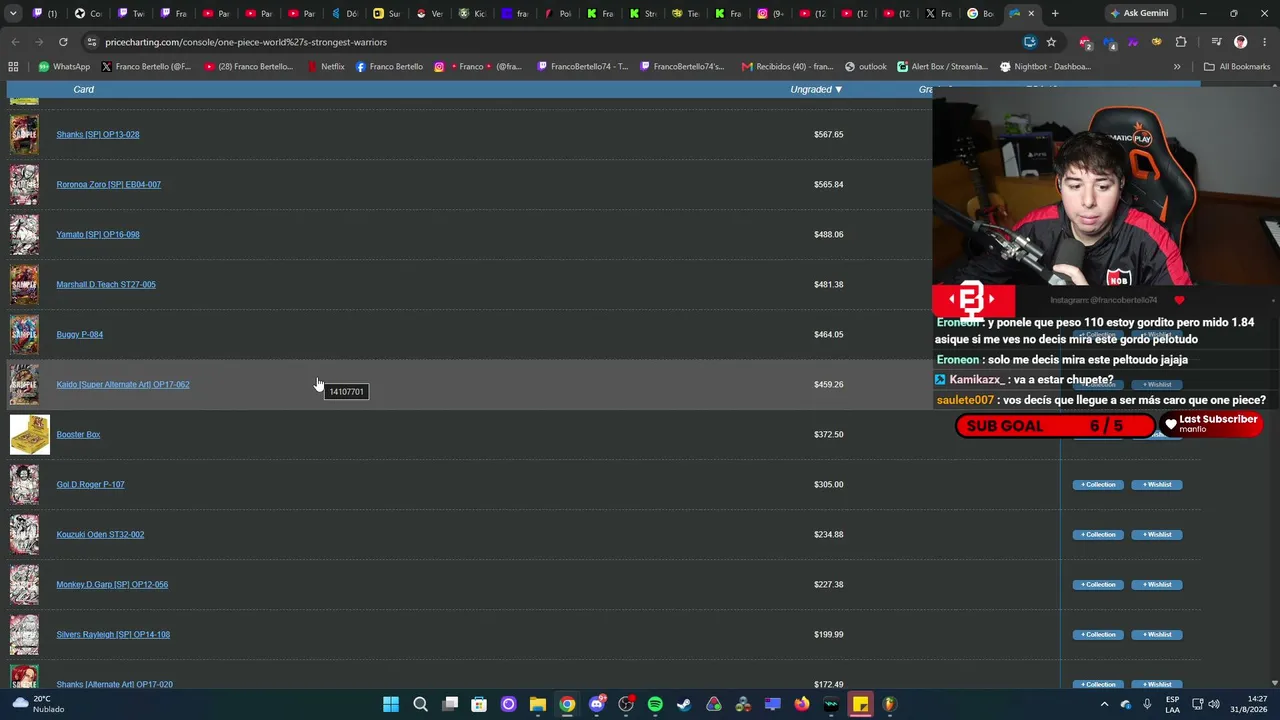The image size is (1280, 720).
Task: Click the Shanks [SP] OP13-028 card thumbnail
Action: tap(24, 135)
